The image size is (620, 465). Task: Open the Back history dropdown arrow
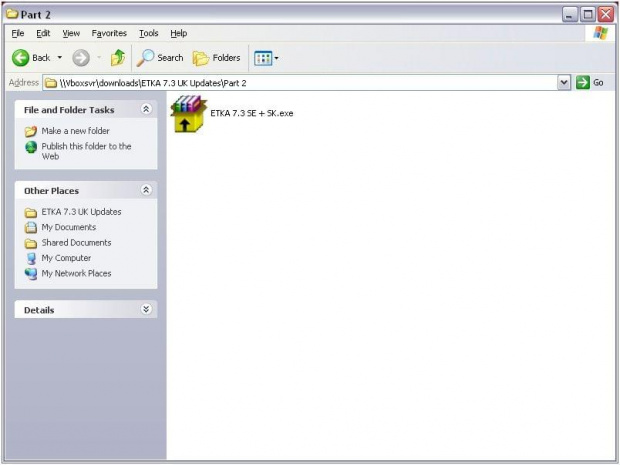pyautogui.click(x=60, y=58)
